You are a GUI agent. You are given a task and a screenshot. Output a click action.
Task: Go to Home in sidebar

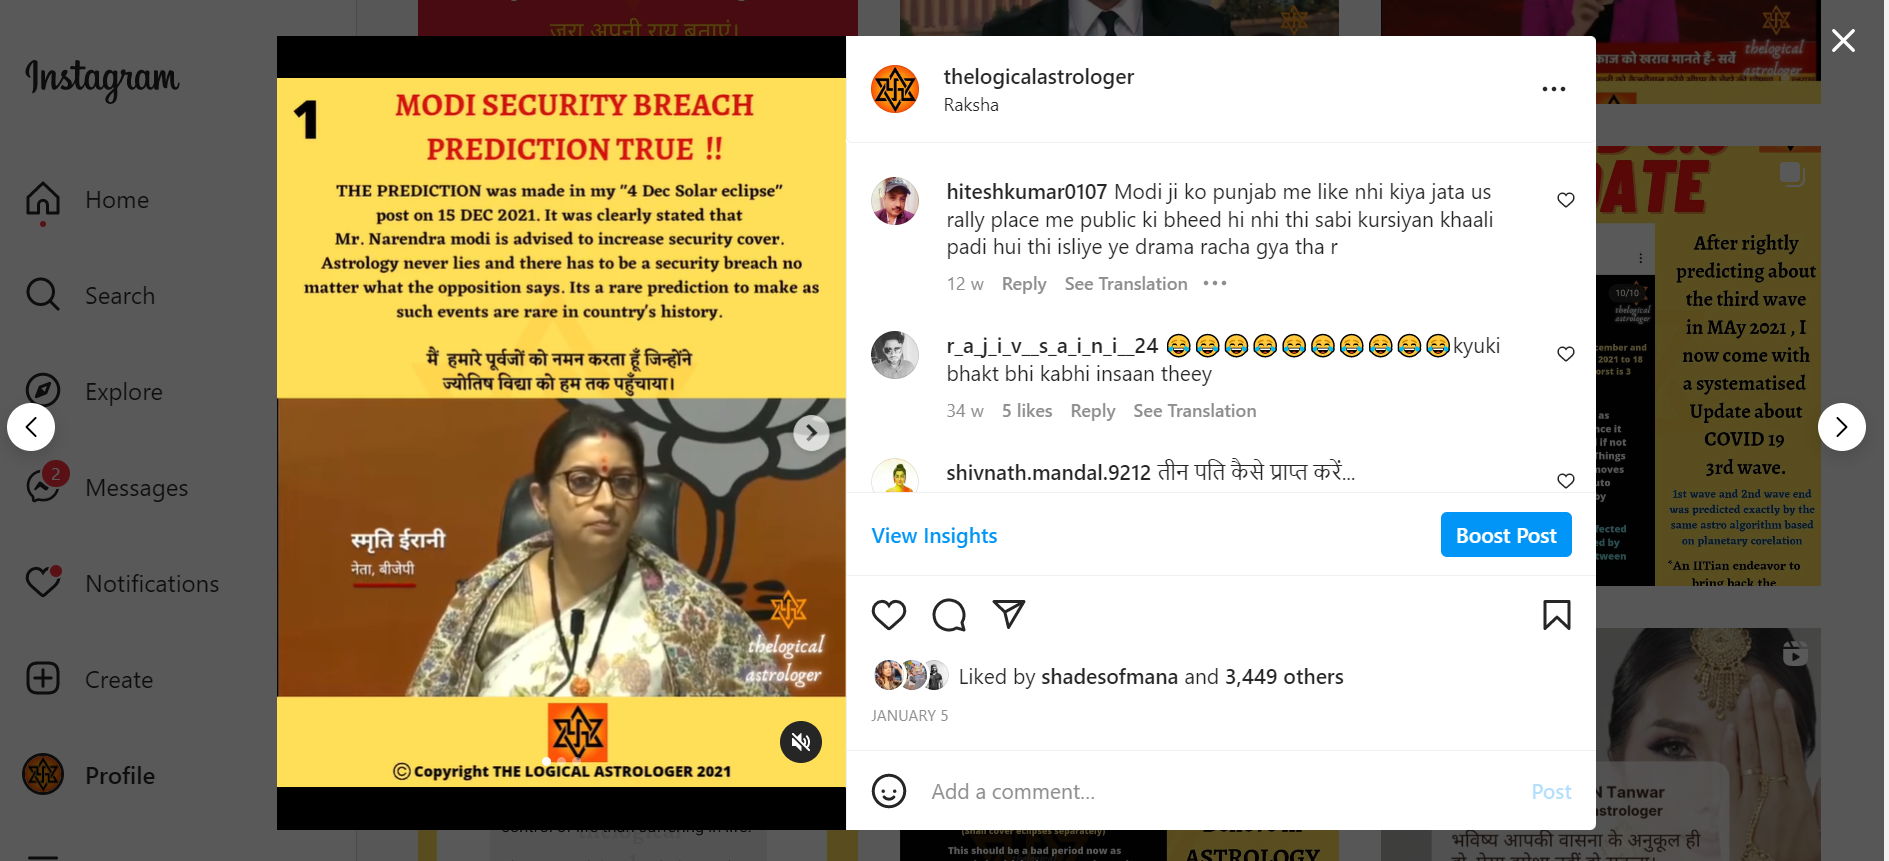87,199
